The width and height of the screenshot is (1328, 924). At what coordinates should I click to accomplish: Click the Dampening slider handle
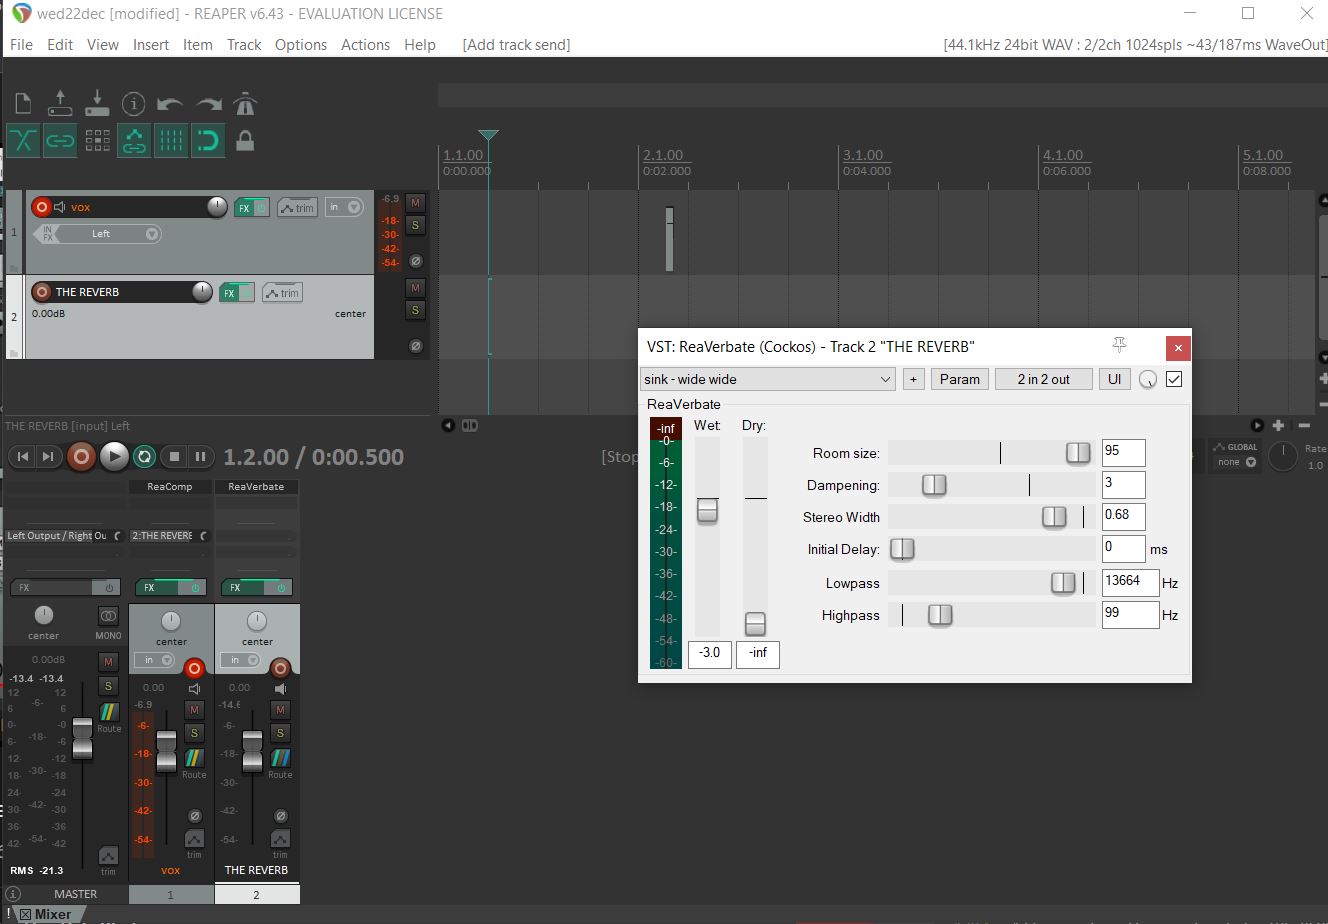pos(934,484)
